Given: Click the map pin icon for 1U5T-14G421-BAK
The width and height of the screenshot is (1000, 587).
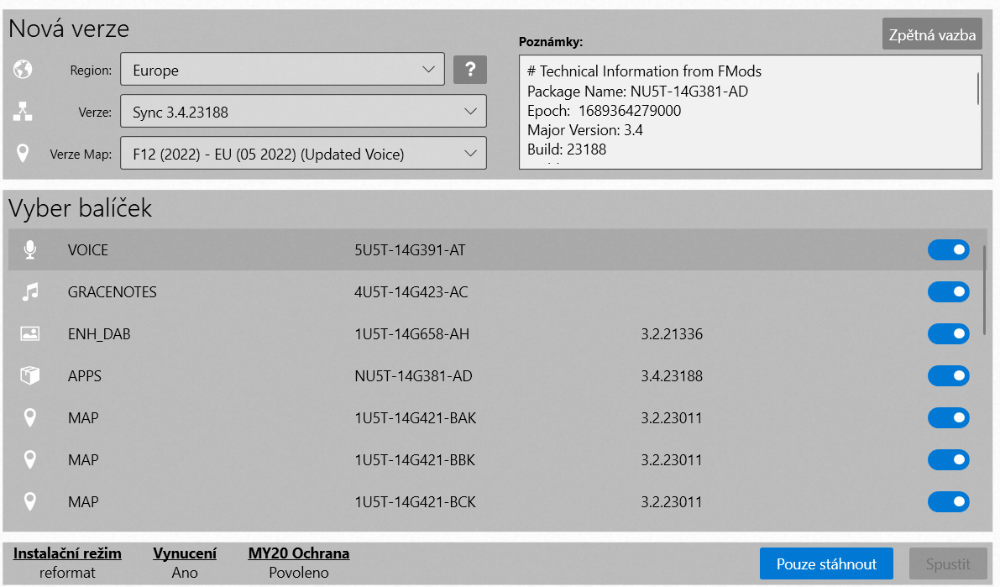Looking at the screenshot, I should [30, 418].
